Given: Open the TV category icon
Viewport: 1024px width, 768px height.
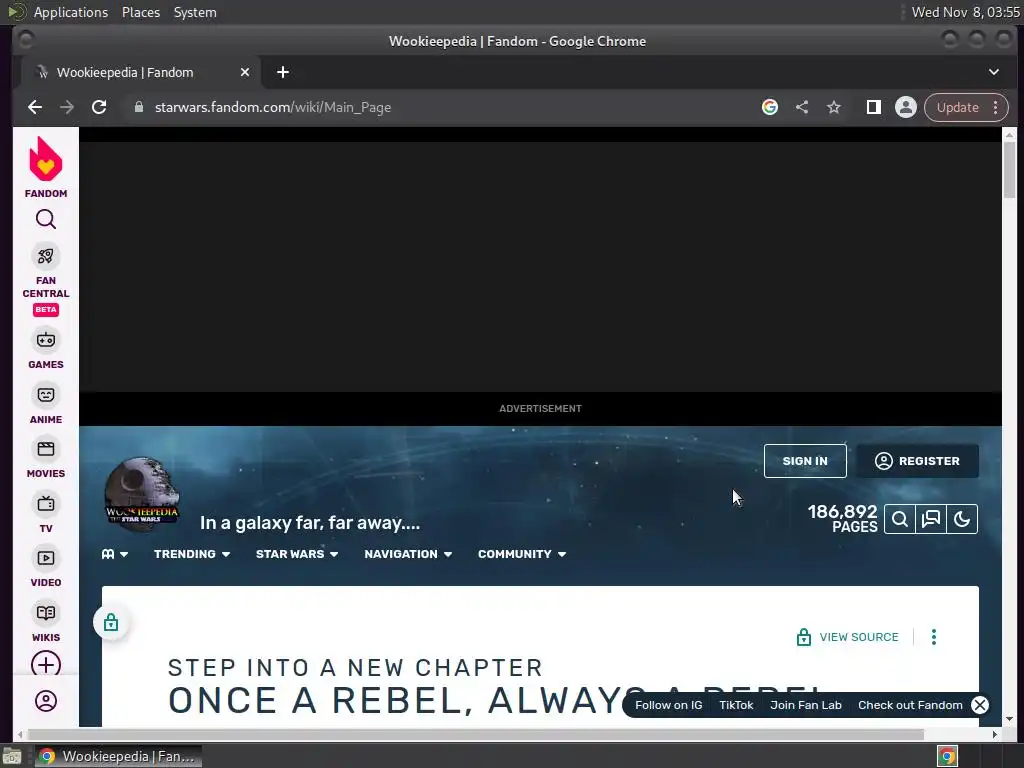Looking at the screenshot, I should [x=46, y=504].
